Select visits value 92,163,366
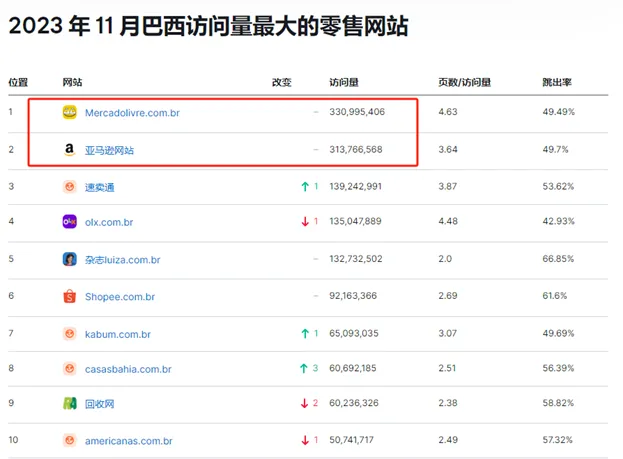623x459 pixels. click(x=353, y=296)
